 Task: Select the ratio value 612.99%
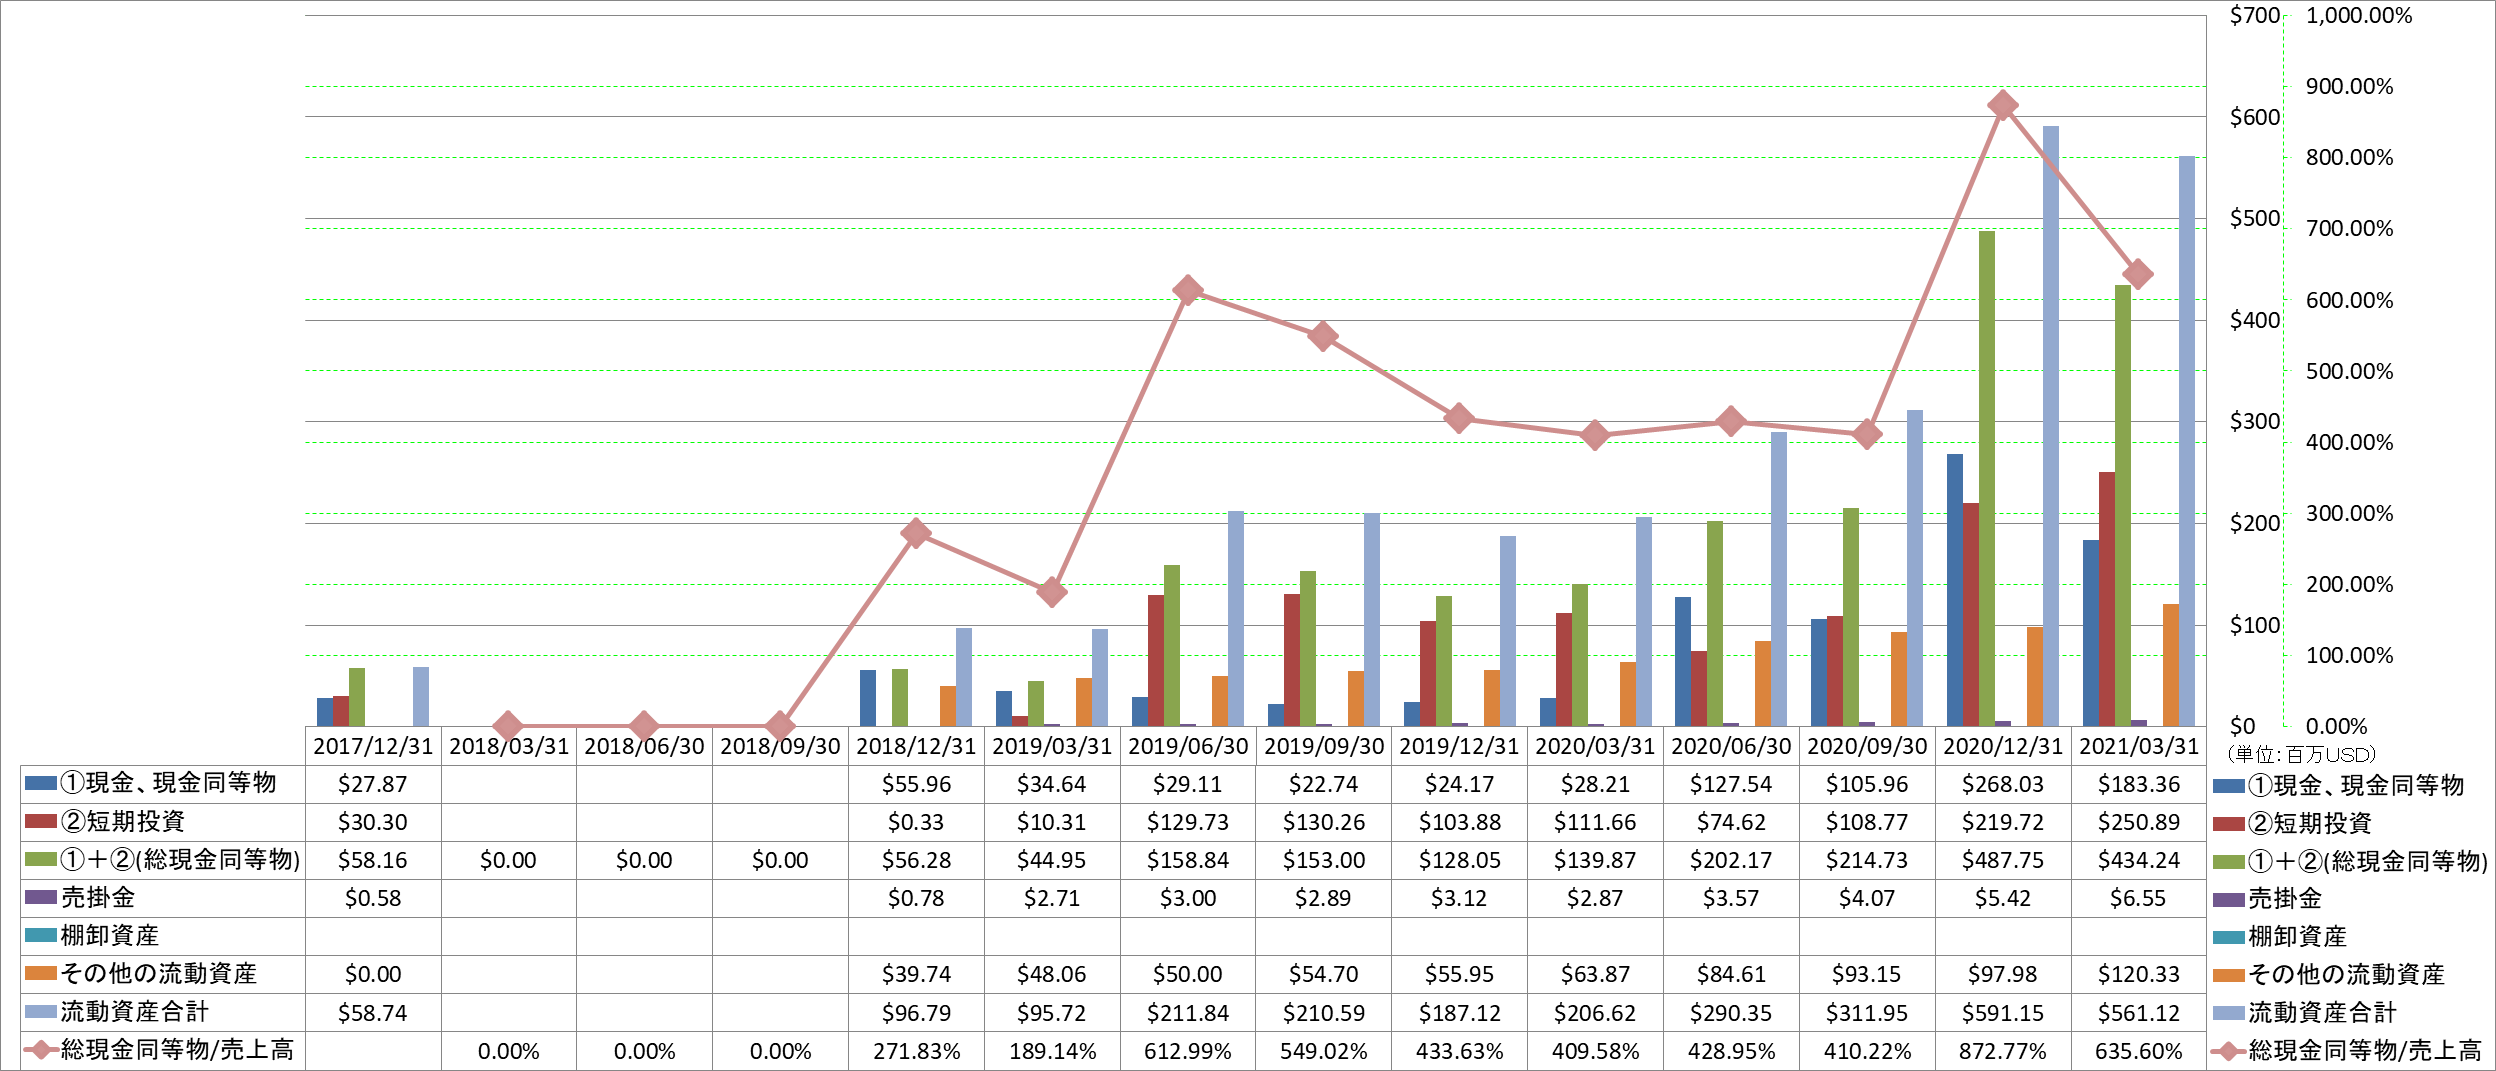coord(1188,1051)
